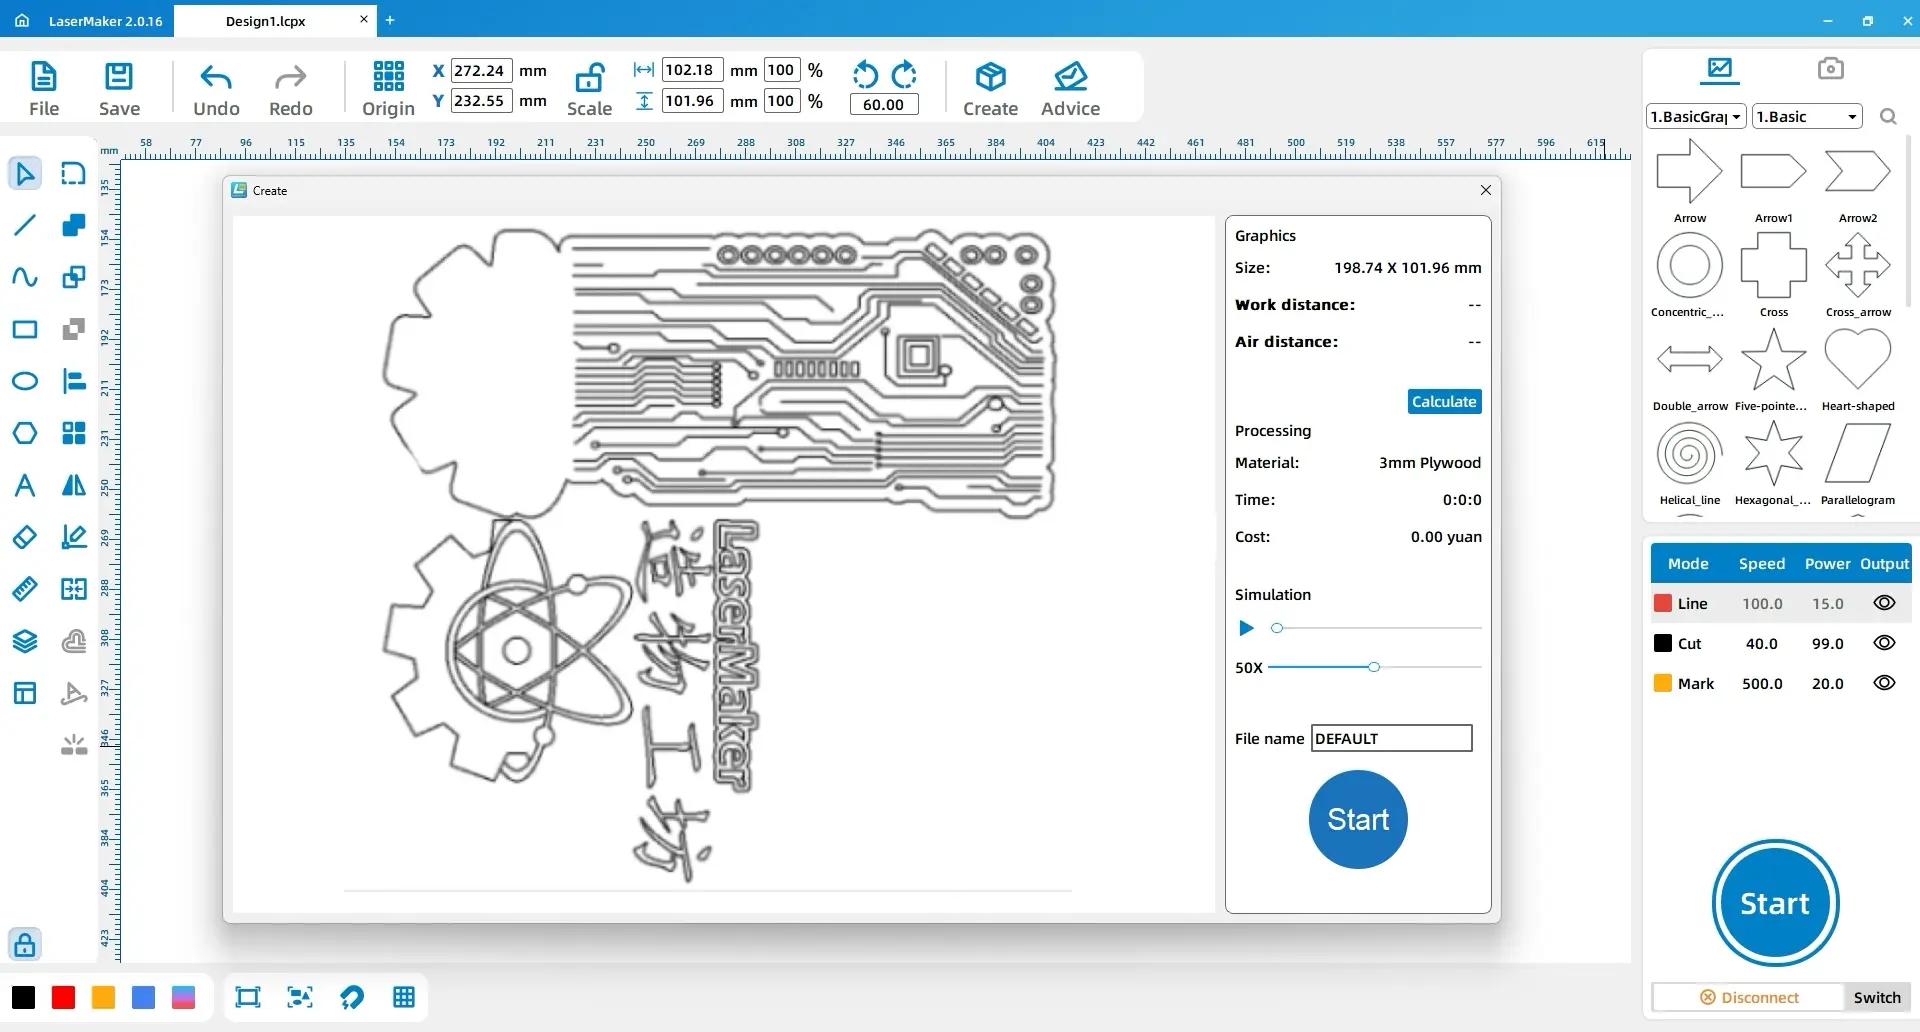The image size is (1920, 1032).
Task: Expand the 1.BasicGraph category dropdown
Action: (x=1696, y=117)
